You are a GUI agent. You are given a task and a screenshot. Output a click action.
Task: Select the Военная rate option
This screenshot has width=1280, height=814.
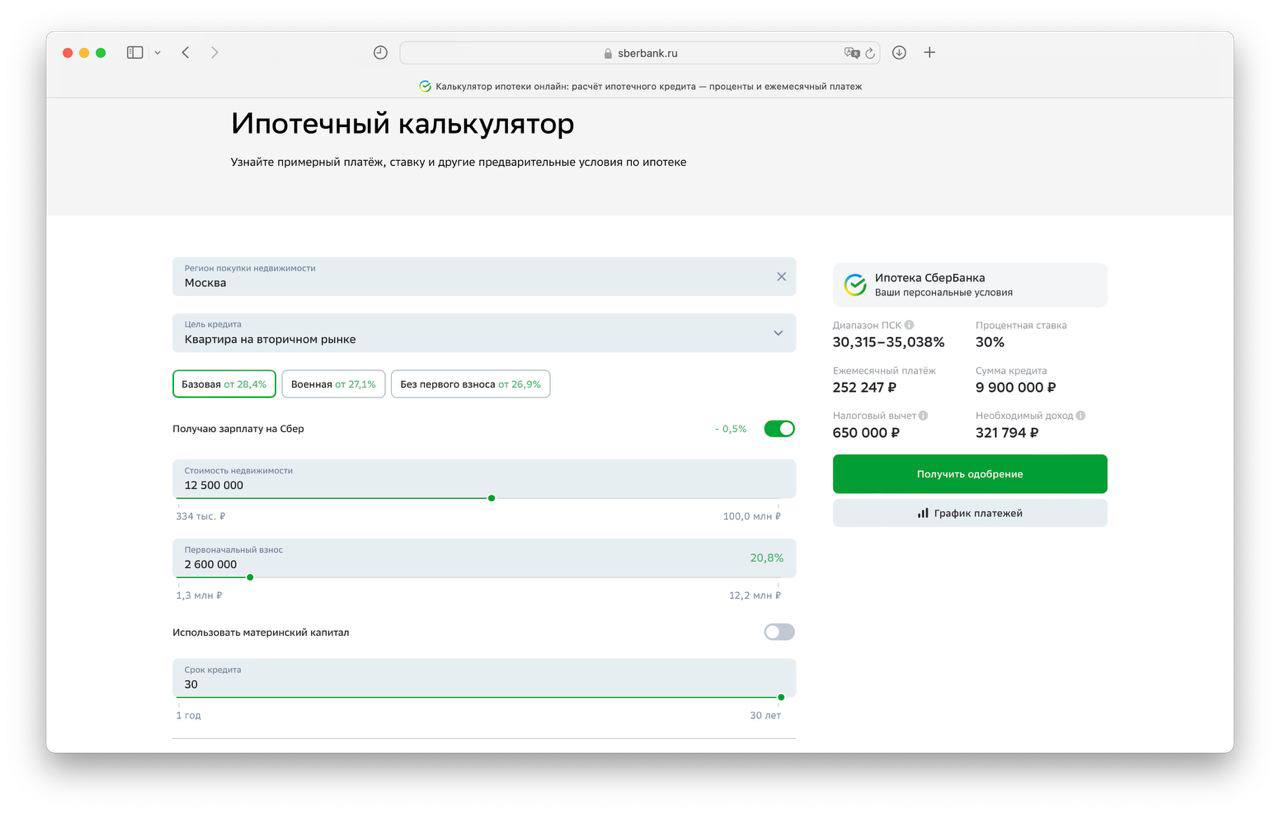pyautogui.click(x=333, y=384)
